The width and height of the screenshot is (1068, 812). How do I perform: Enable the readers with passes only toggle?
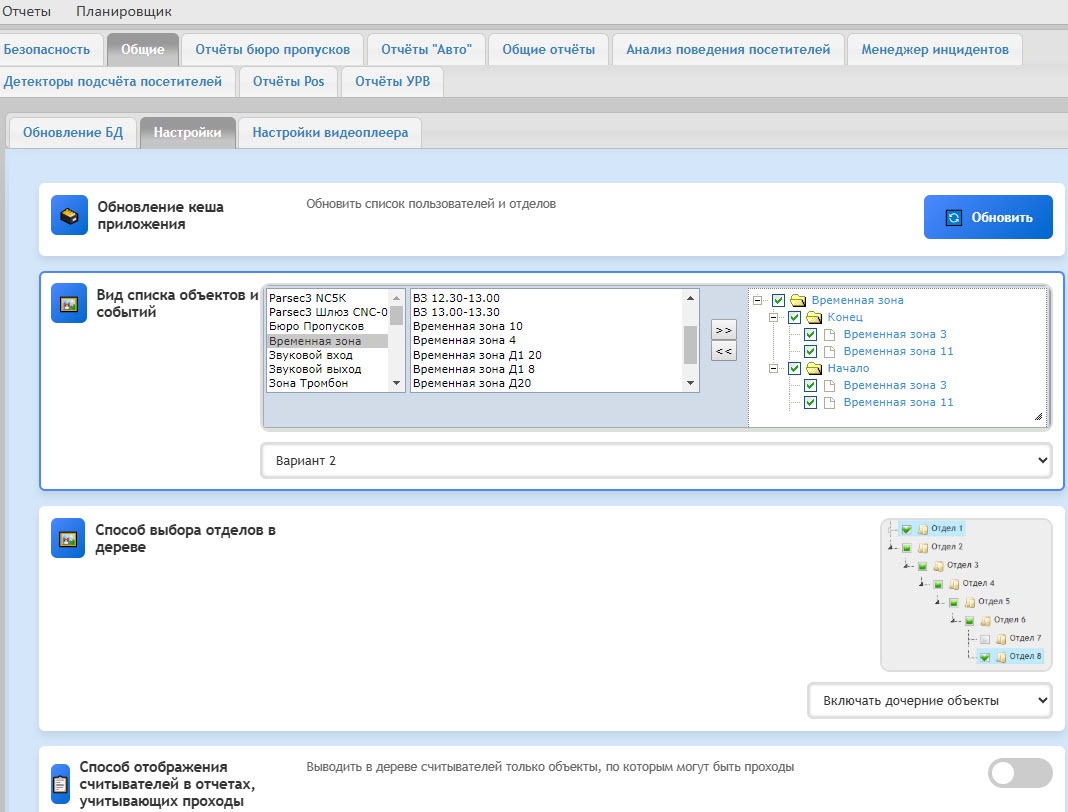pyautogui.click(x=1020, y=773)
